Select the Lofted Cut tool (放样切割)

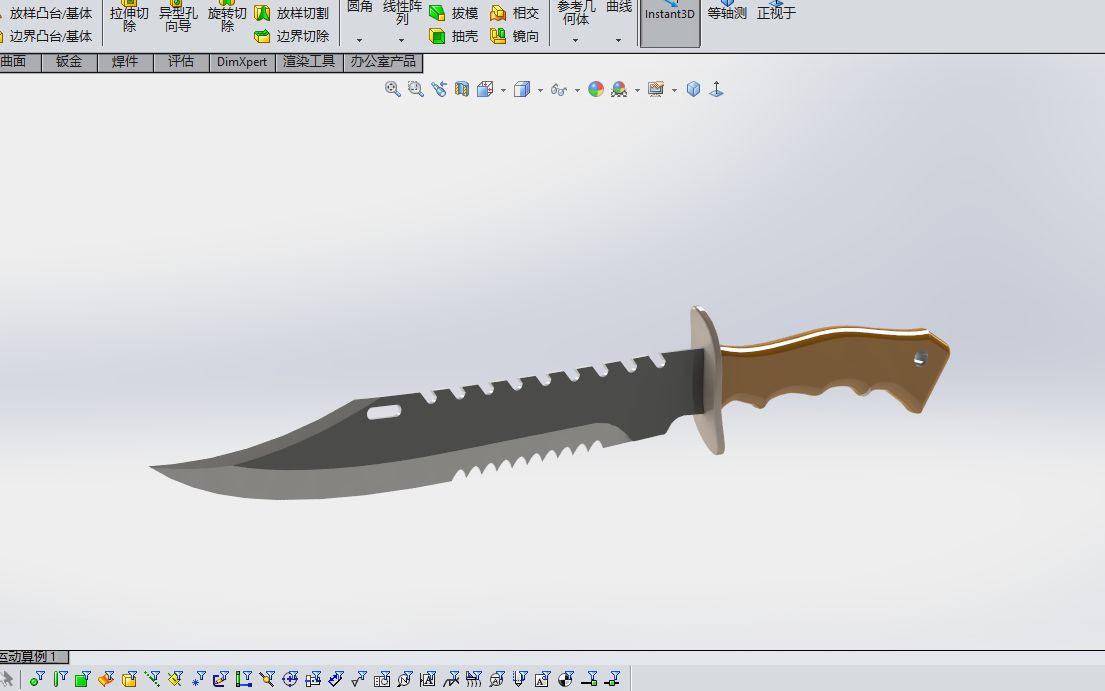292,13
